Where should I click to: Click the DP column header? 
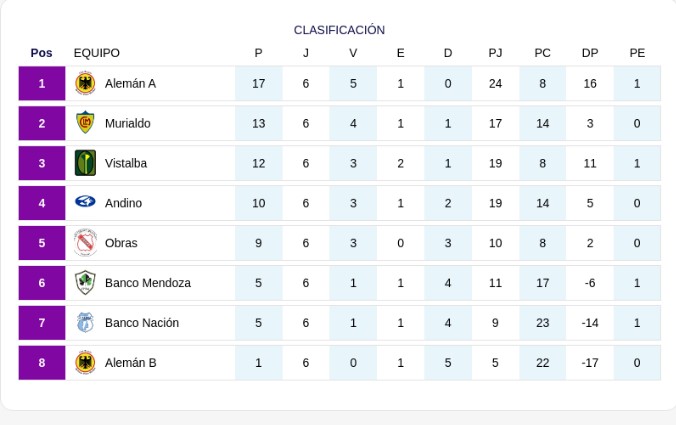tap(590, 53)
